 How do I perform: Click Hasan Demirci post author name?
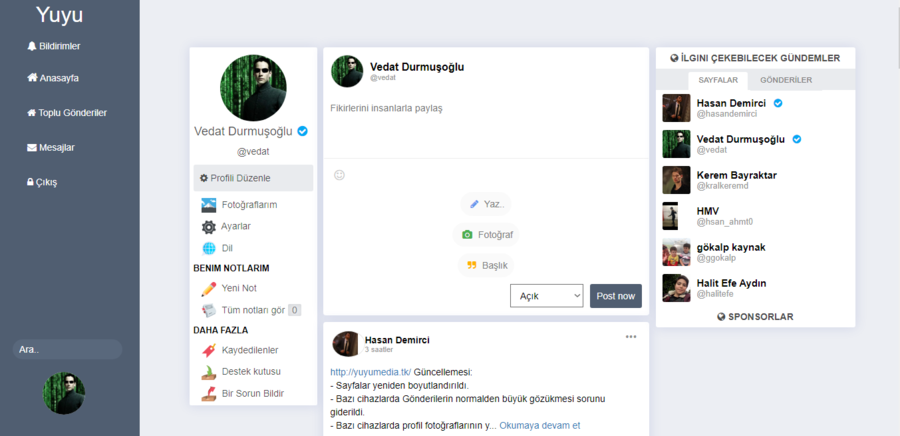[397, 340]
